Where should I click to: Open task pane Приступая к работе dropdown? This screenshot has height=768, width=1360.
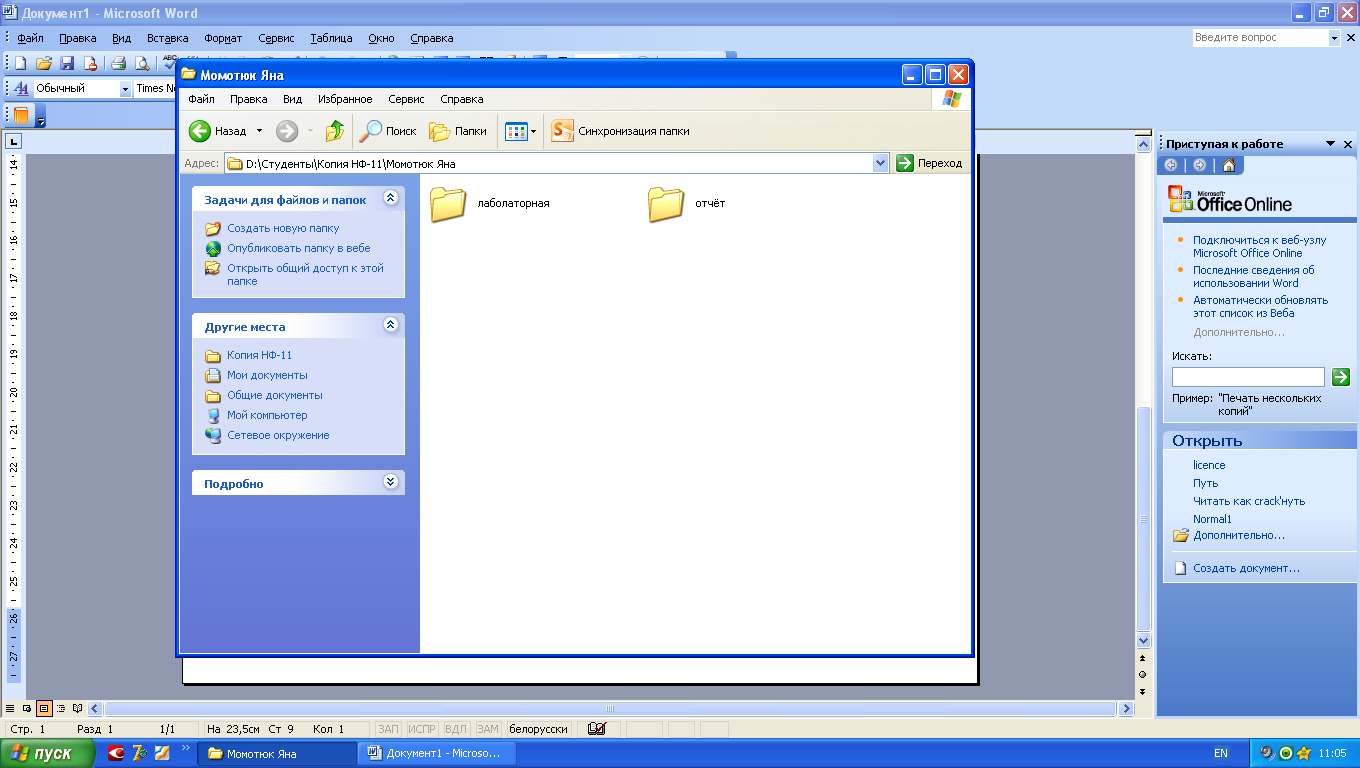1331,144
